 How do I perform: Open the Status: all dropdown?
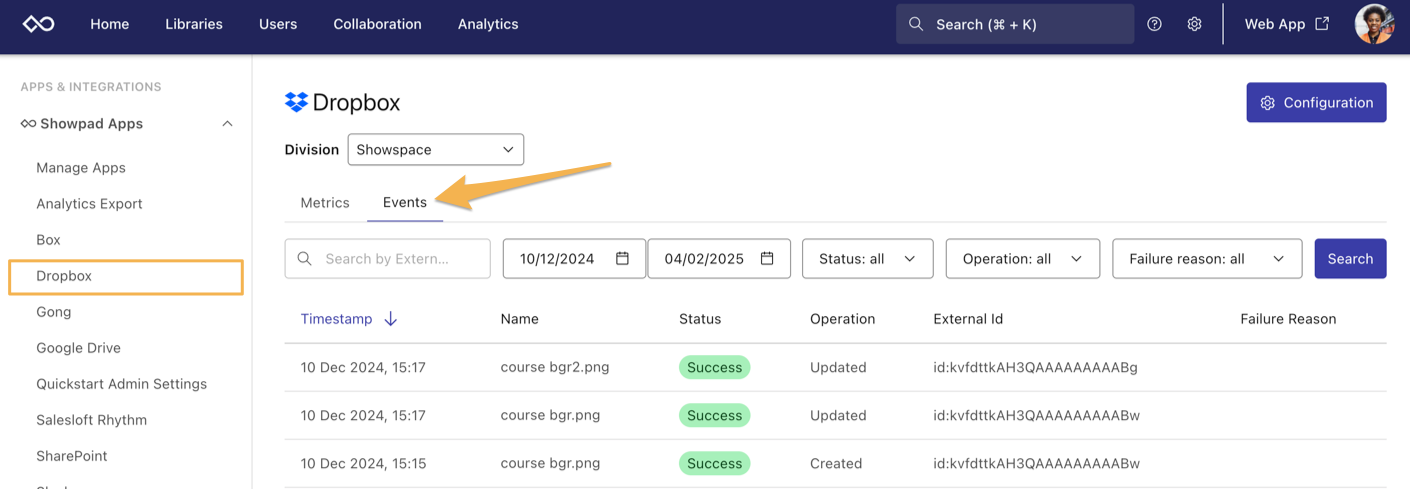(x=867, y=258)
